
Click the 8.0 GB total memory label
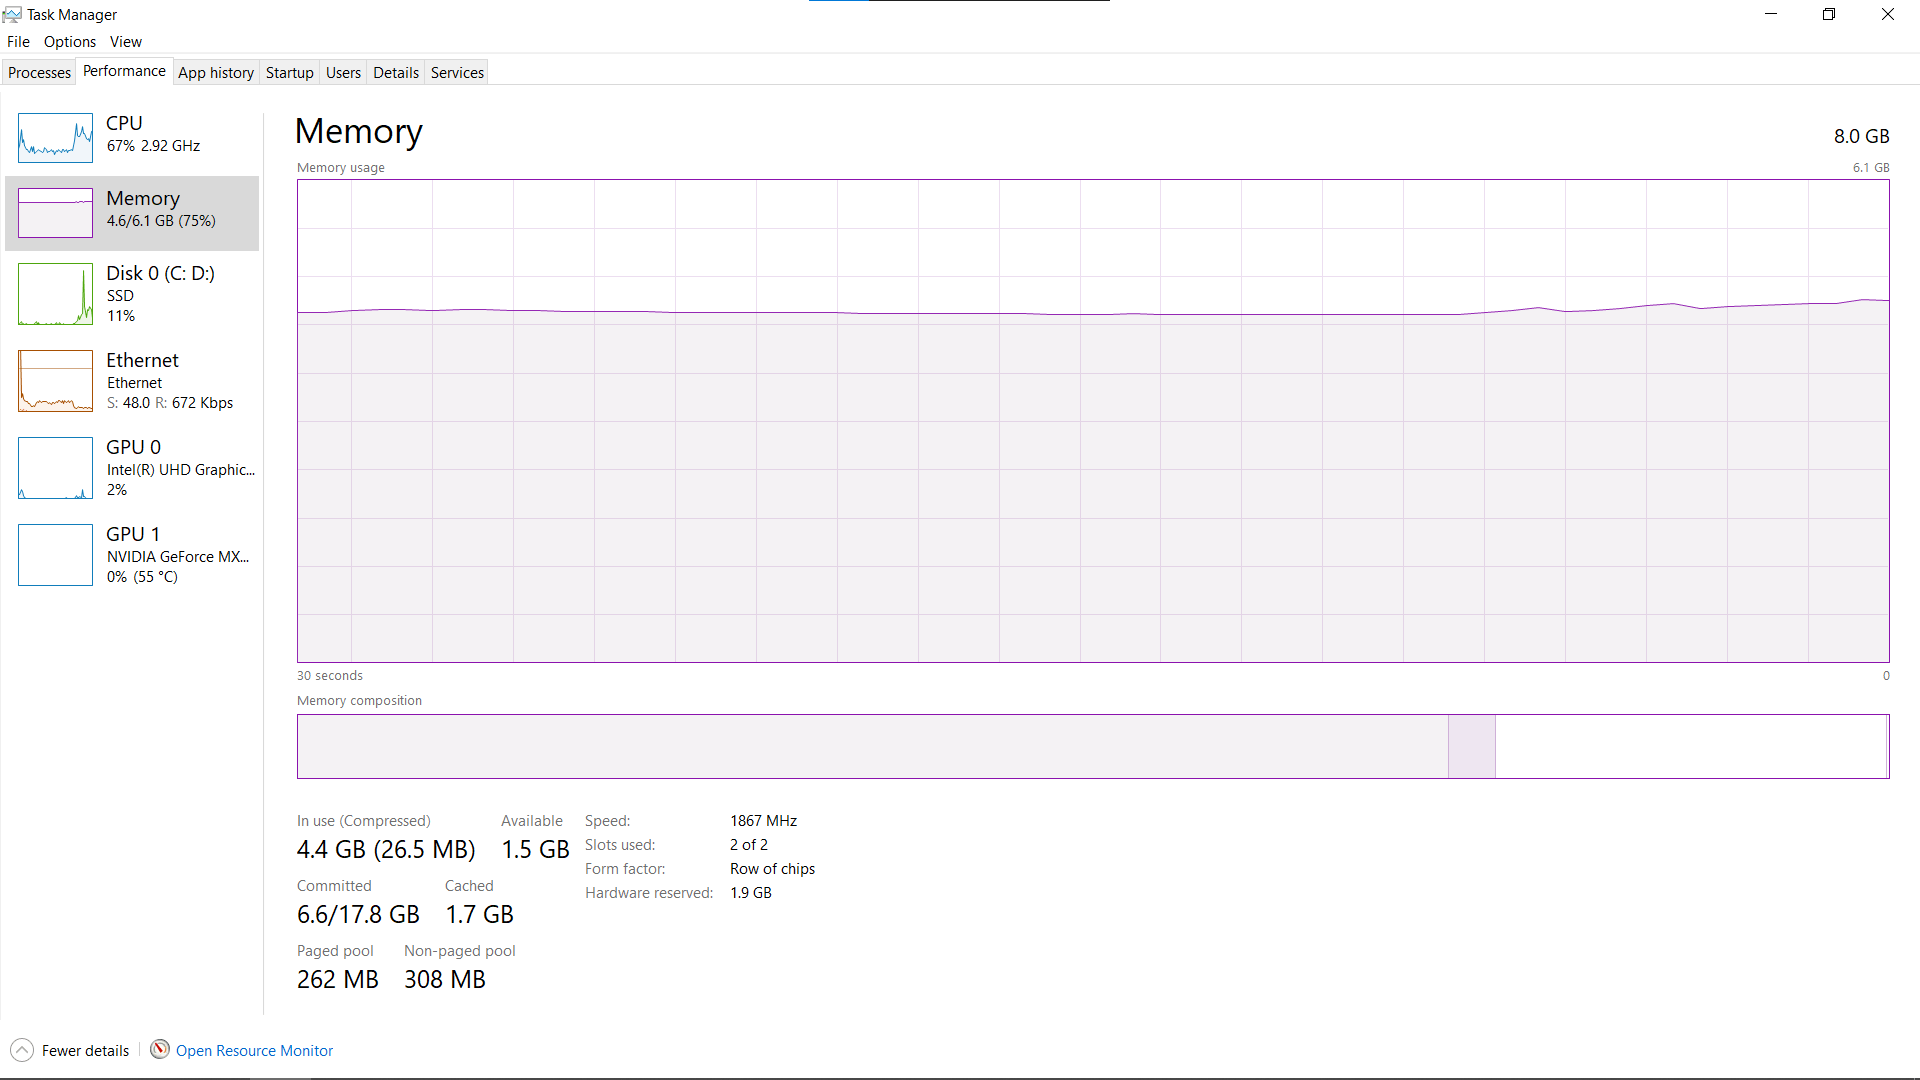point(1861,136)
